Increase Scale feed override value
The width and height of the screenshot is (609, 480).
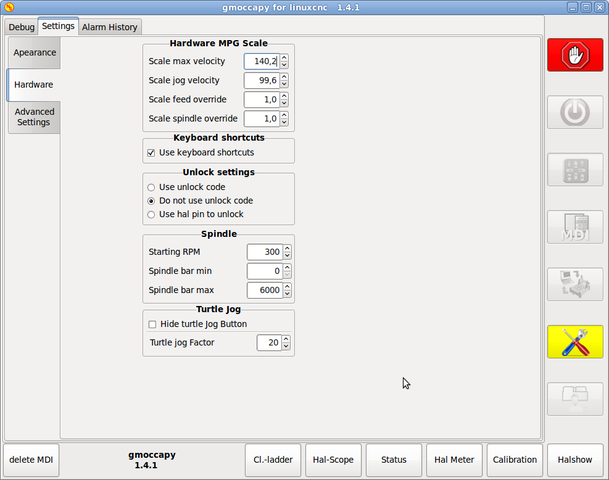coord(284,96)
